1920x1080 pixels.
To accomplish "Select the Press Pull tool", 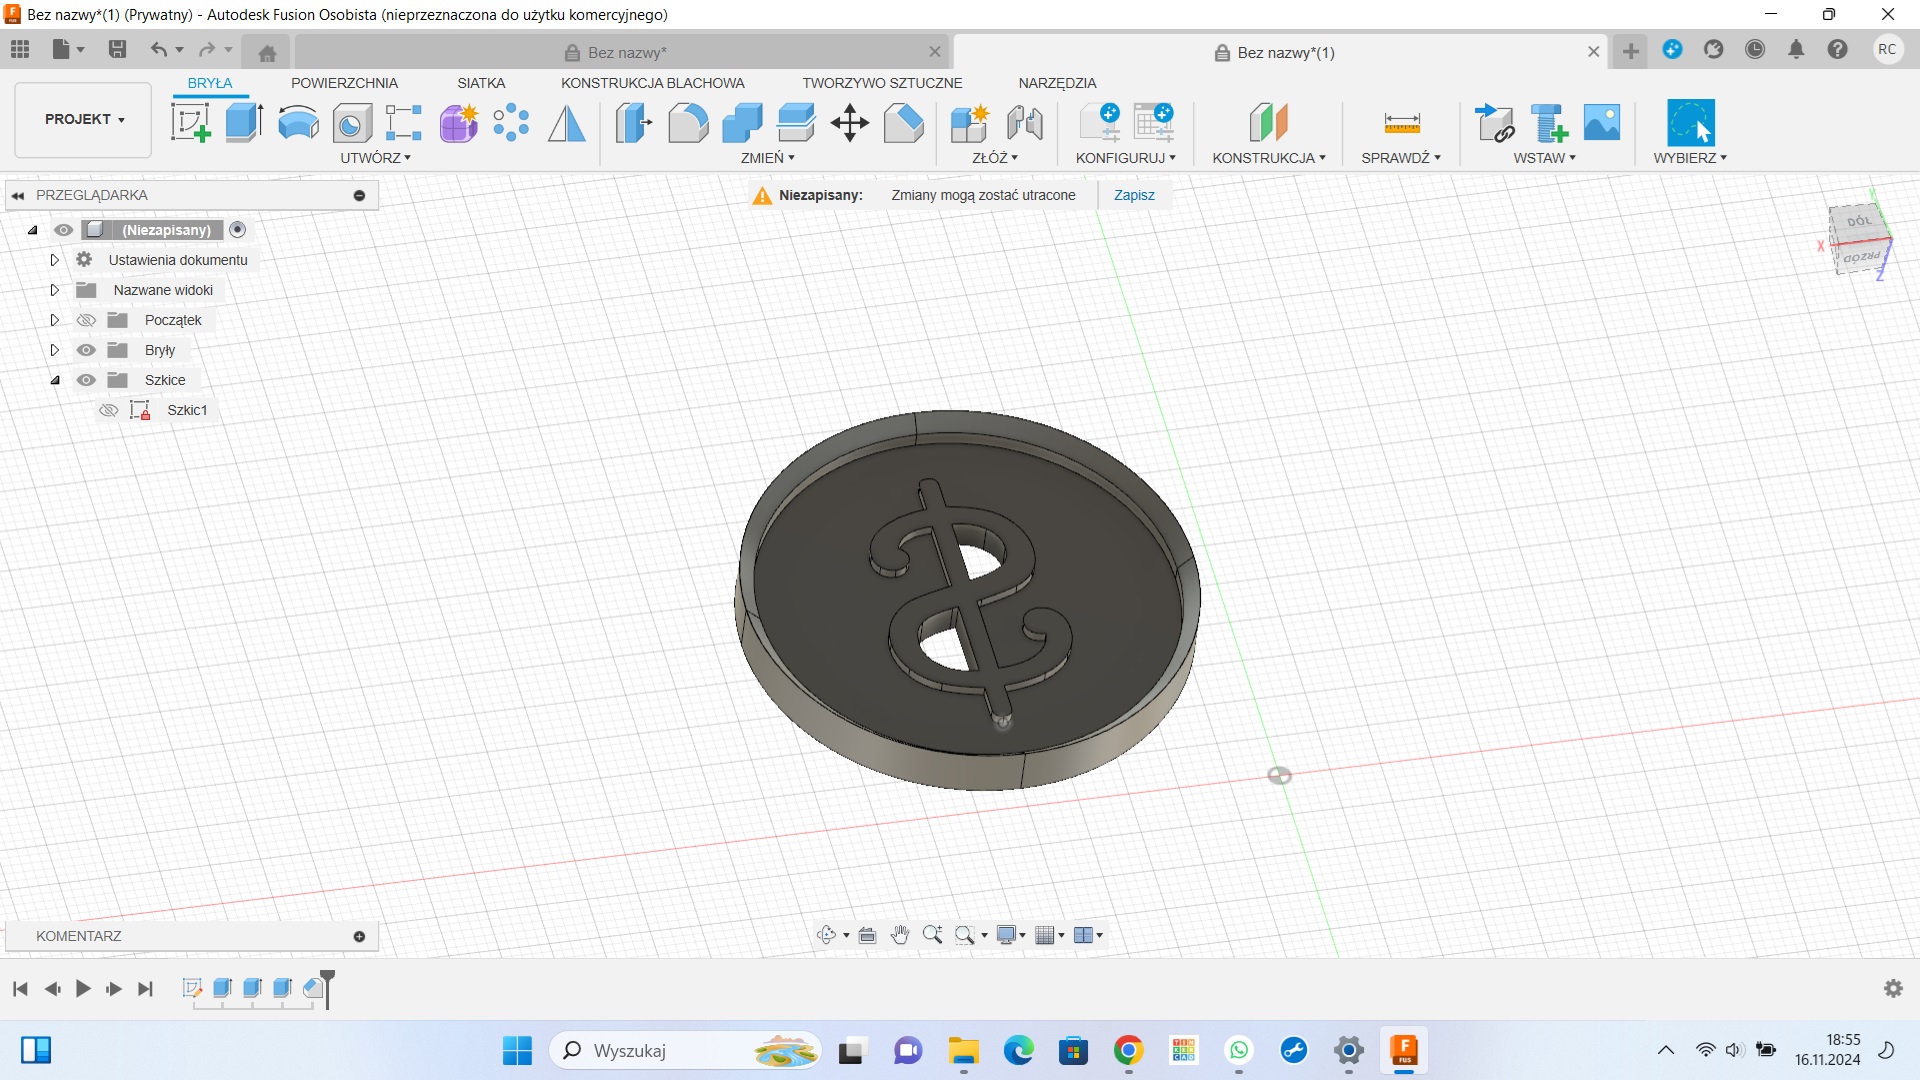I will click(634, 123).
